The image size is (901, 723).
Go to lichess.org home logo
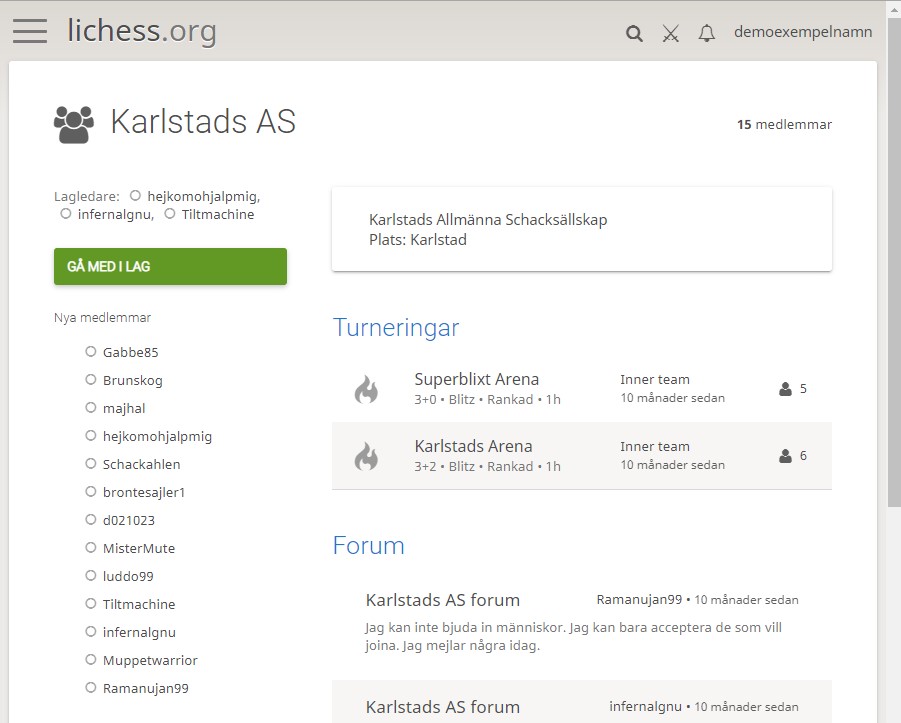click(x=142, y=31)
